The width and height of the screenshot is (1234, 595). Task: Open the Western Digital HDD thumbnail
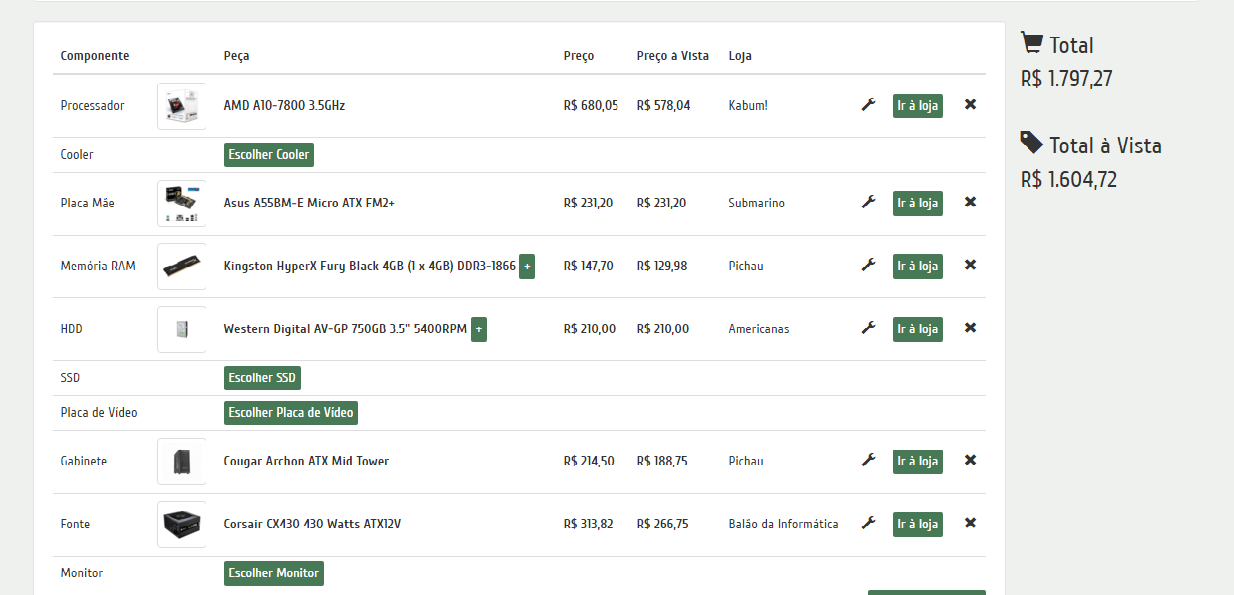click(x=182, y=329)
